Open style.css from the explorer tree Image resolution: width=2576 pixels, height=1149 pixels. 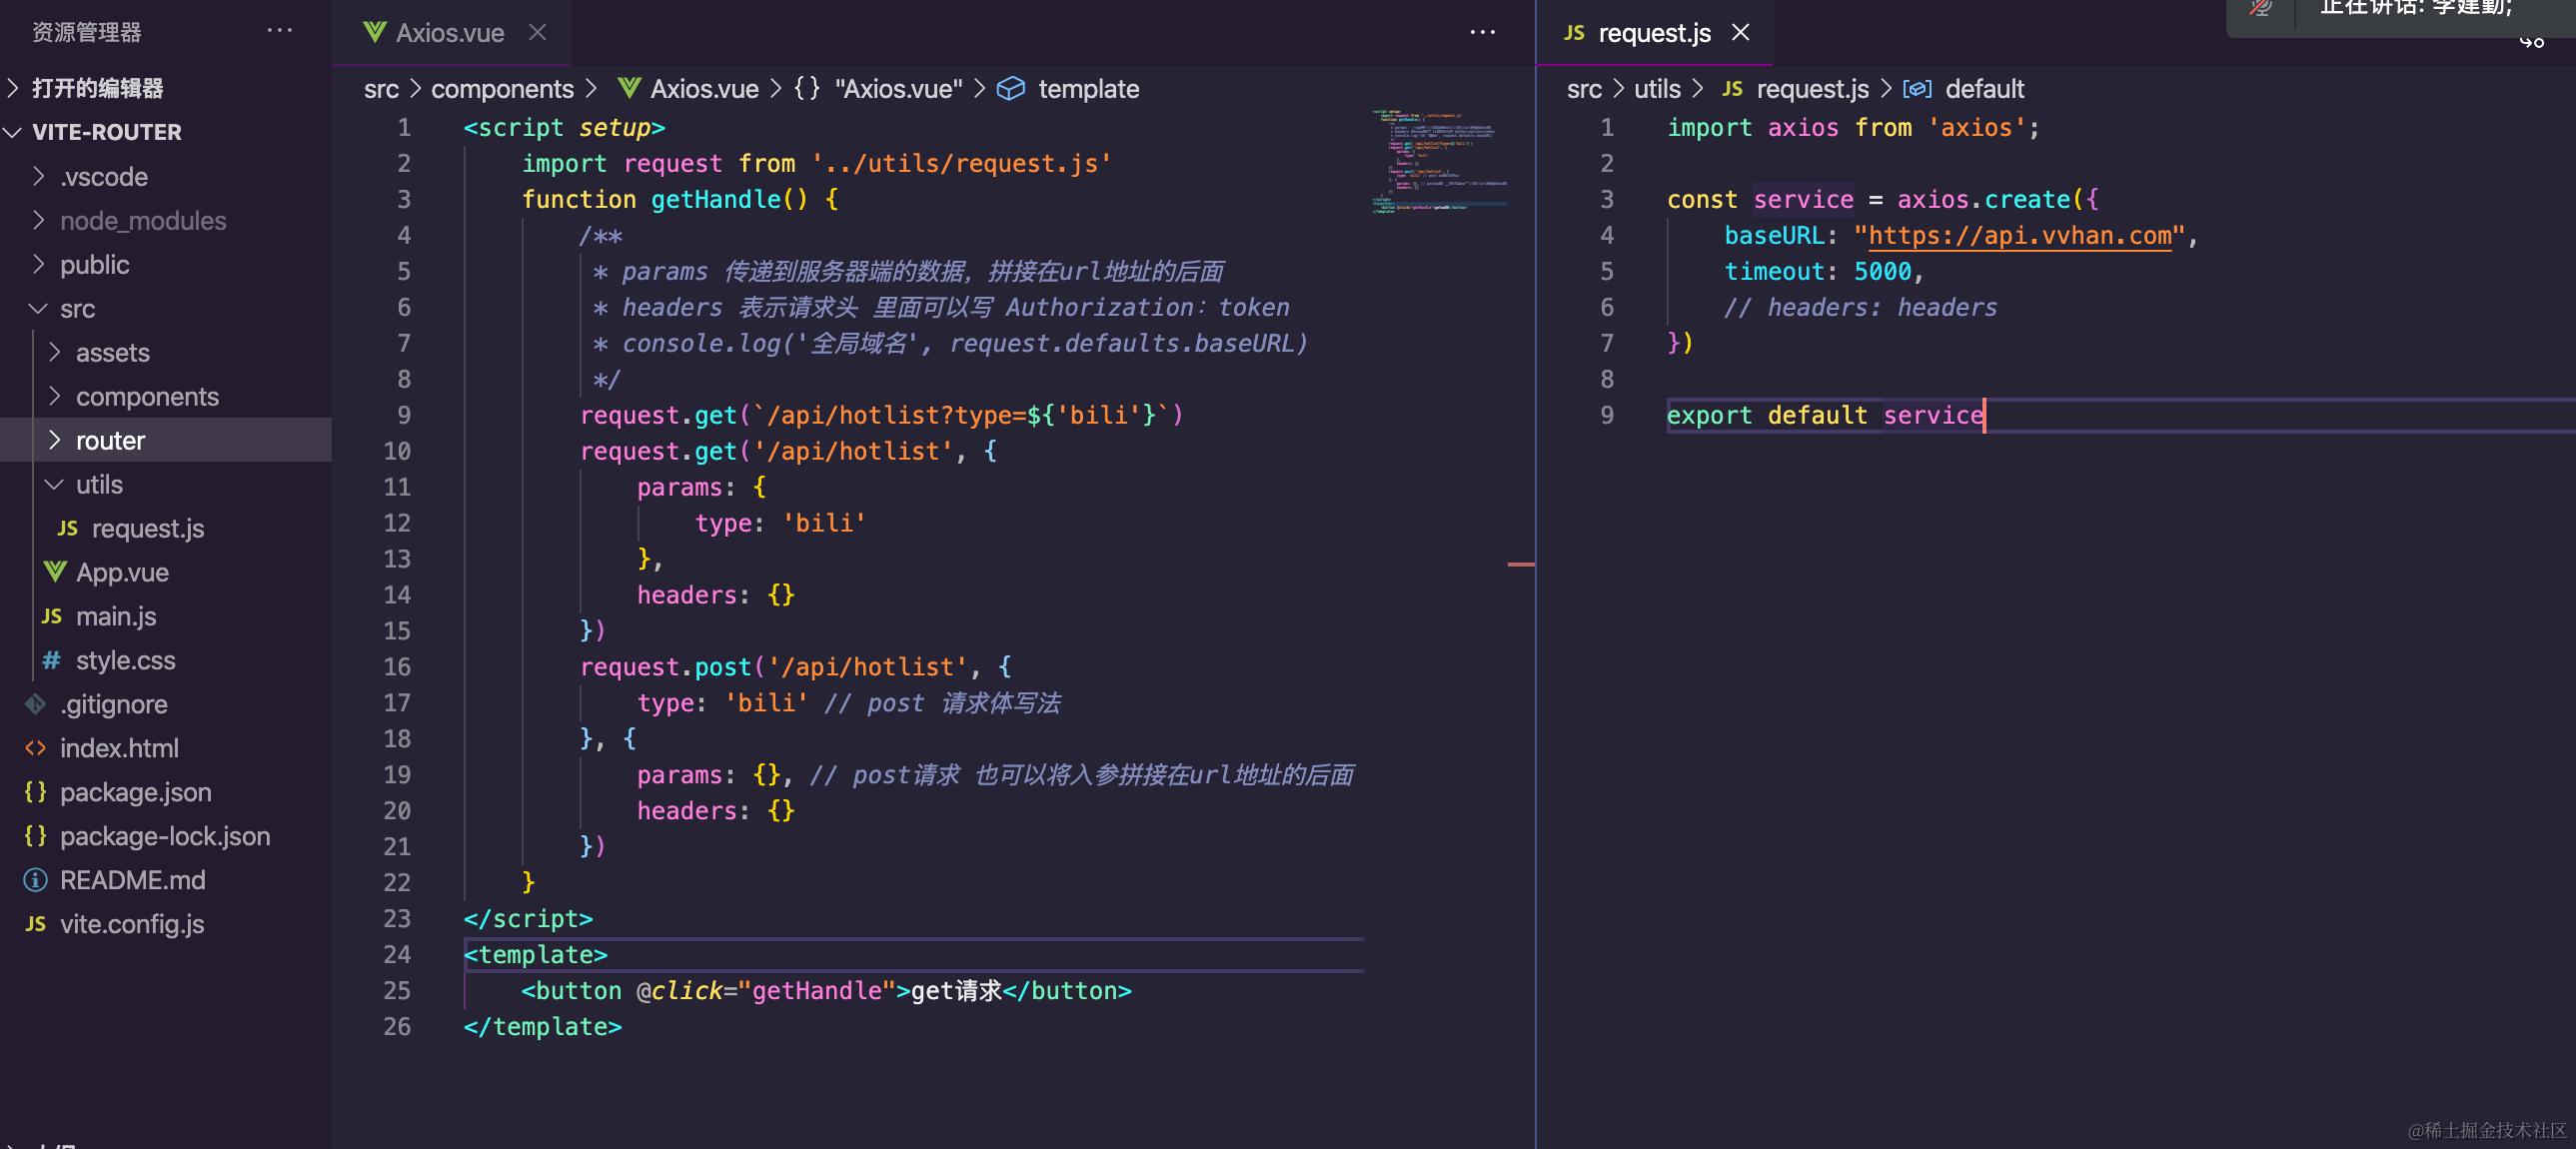125,660
